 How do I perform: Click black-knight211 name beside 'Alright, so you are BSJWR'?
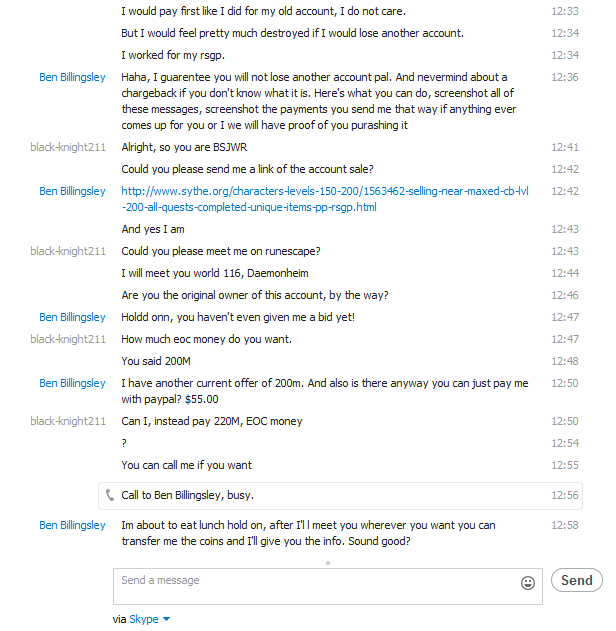pyautogui.click(x=68, y=147)
